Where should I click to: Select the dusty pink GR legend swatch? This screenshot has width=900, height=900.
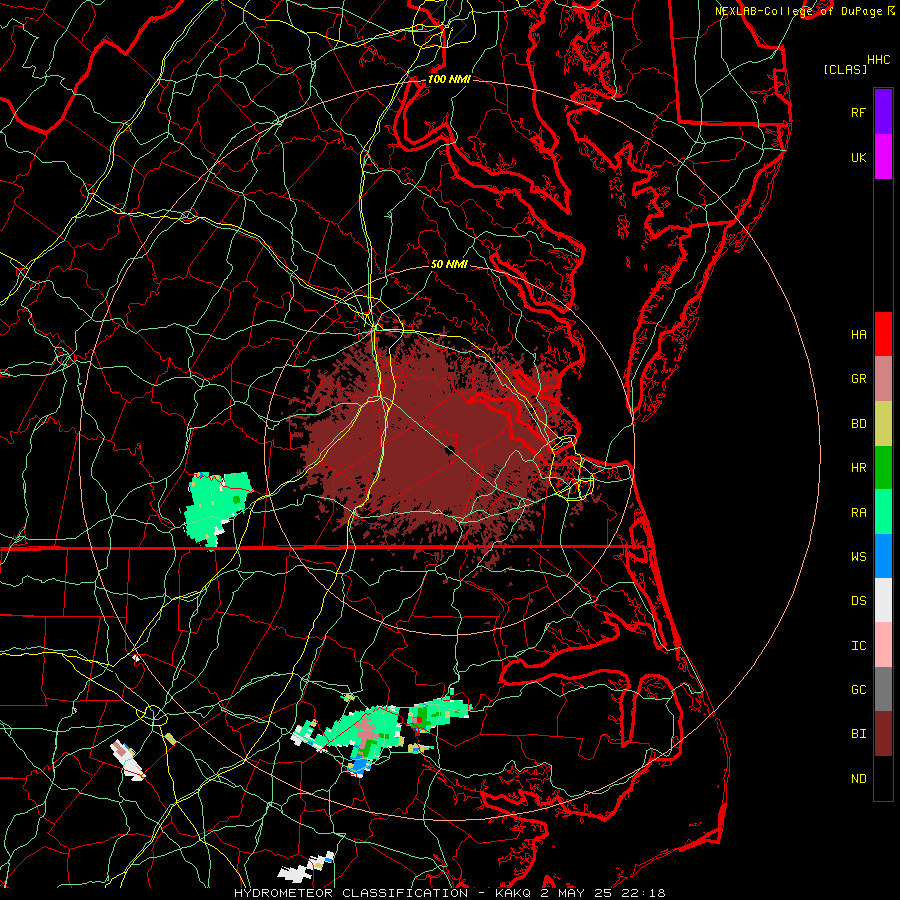(883, 379)
